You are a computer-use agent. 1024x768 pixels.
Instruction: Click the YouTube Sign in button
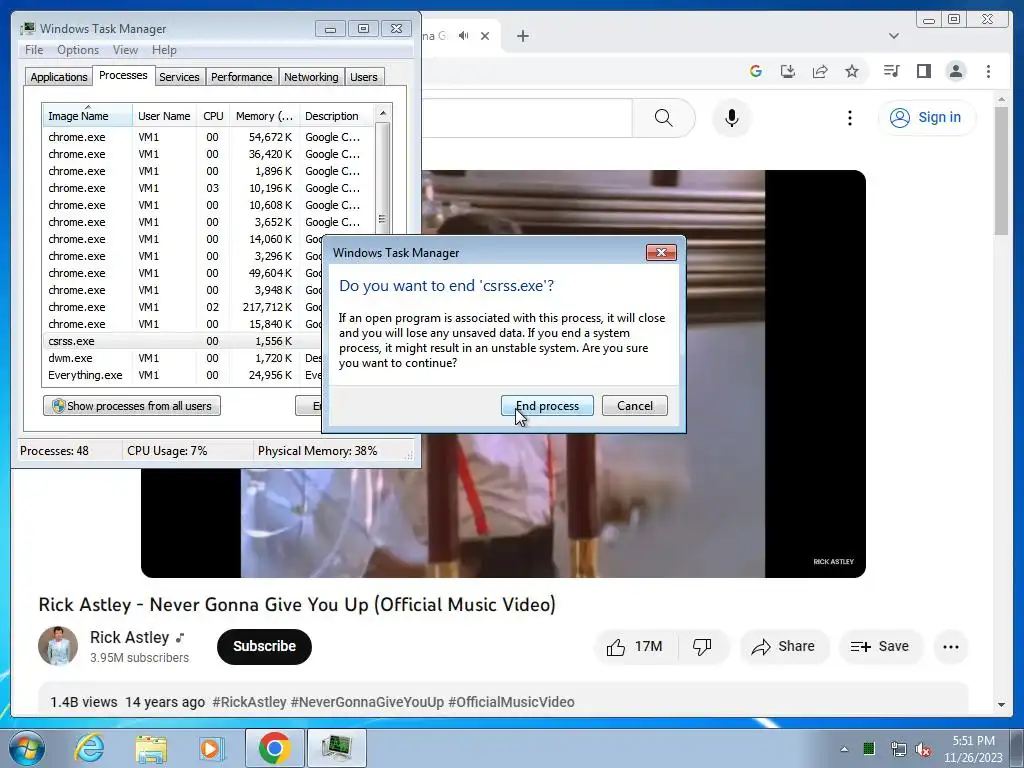pyautogui.click(x=927, y=118)
